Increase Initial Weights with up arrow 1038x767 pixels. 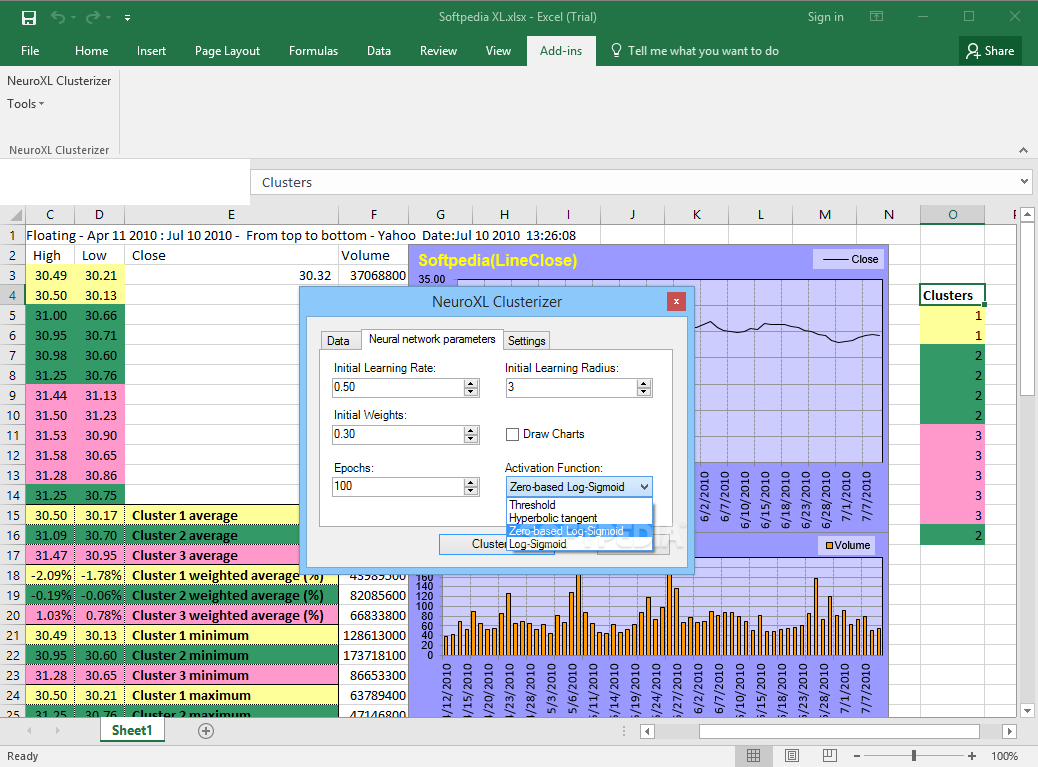pos(471,429)
